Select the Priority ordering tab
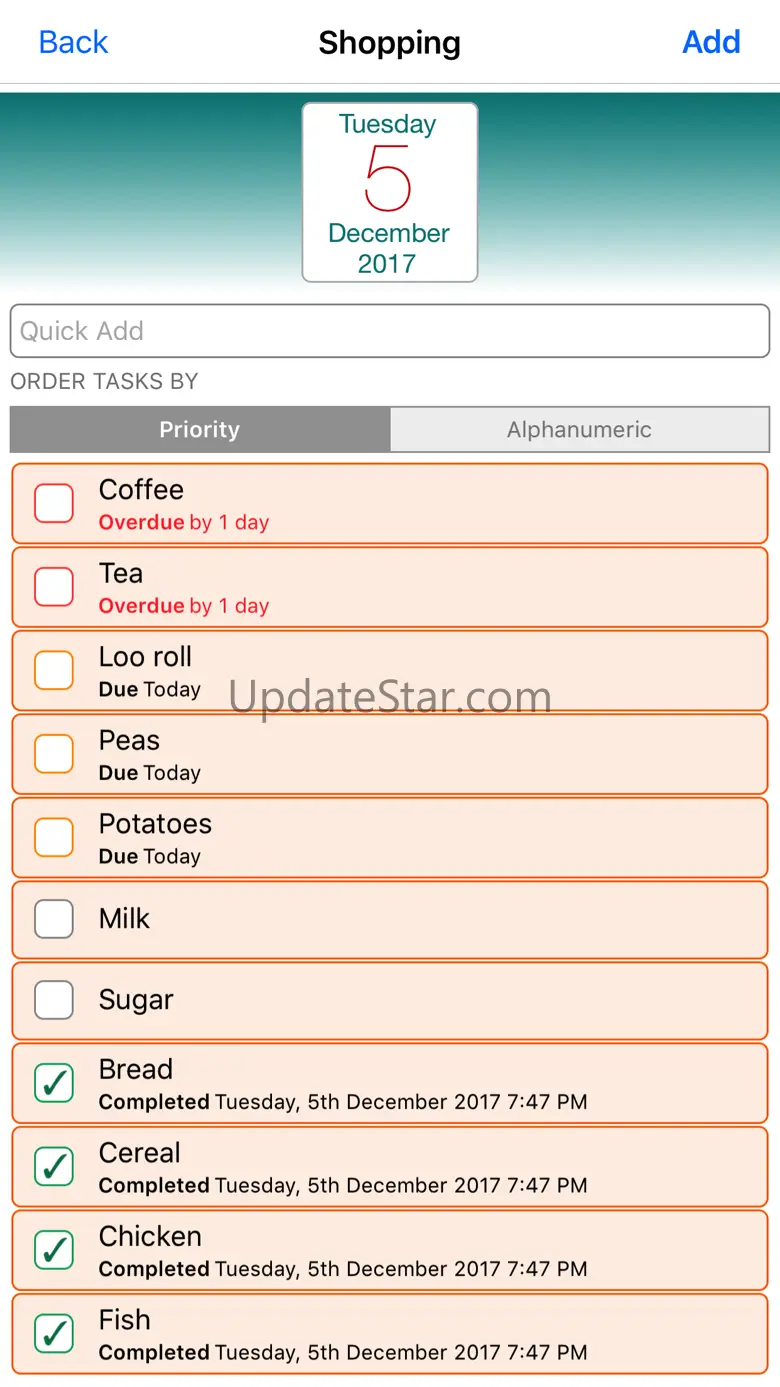Image resolution: width=780 pixels, height=1387 pixels. click(200, 430)
